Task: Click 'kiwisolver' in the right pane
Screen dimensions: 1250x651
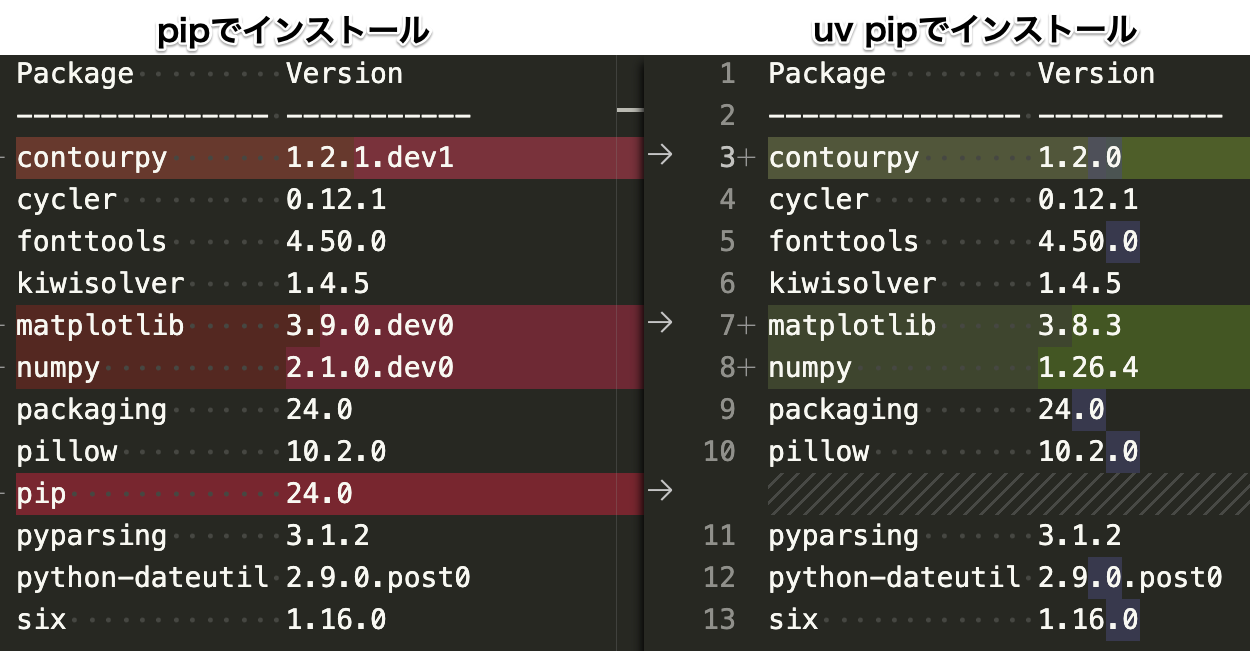Action: tap(852, 284)
